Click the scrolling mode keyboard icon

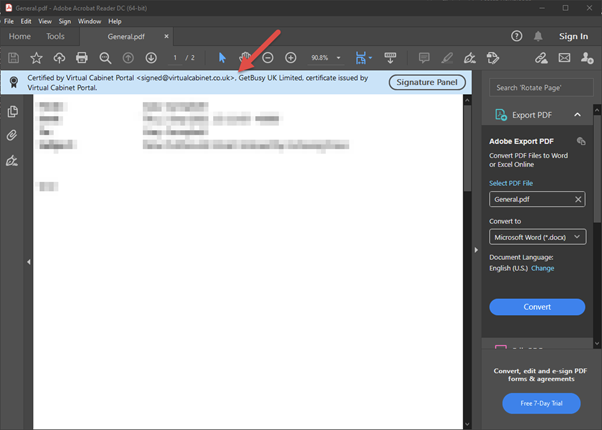pos(390,58)
